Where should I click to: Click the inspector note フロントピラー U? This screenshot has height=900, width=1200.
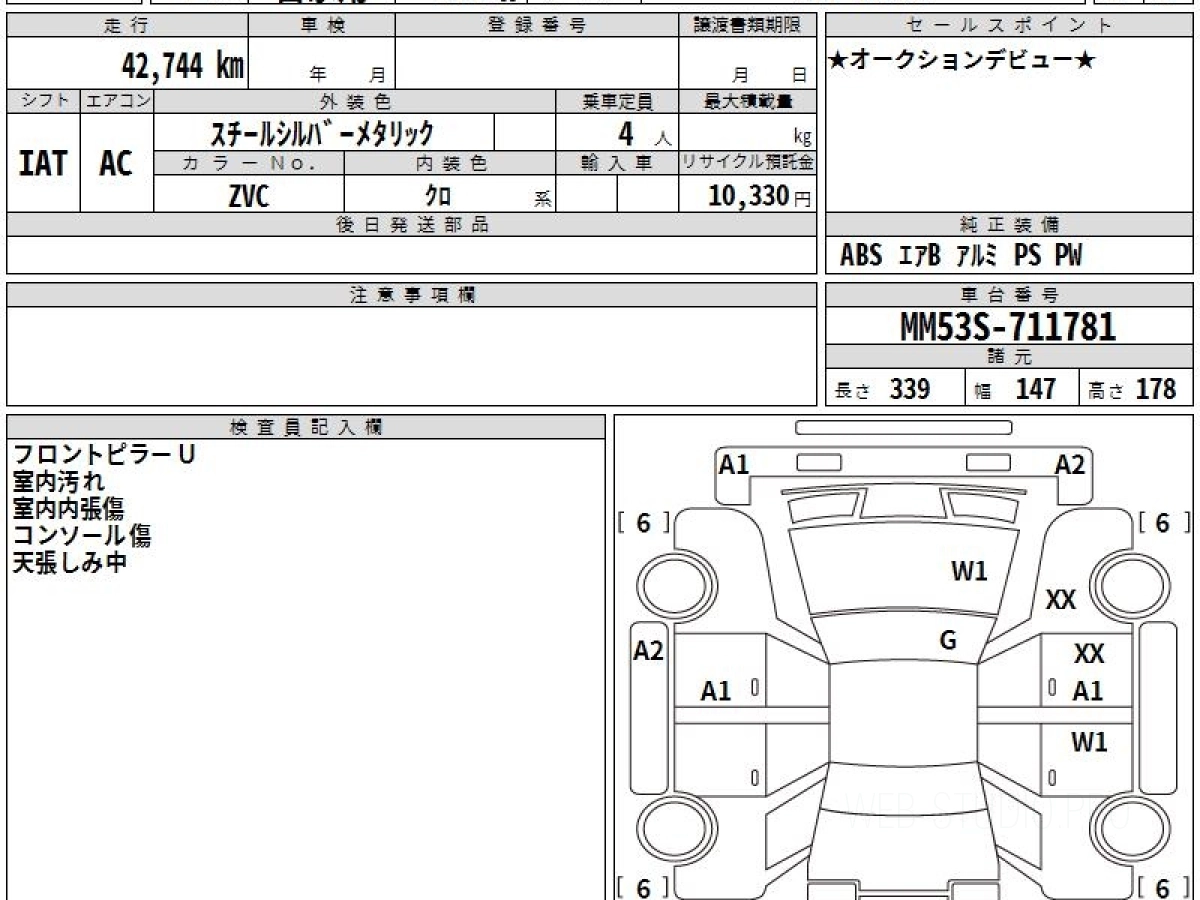(x=104, y=454)
